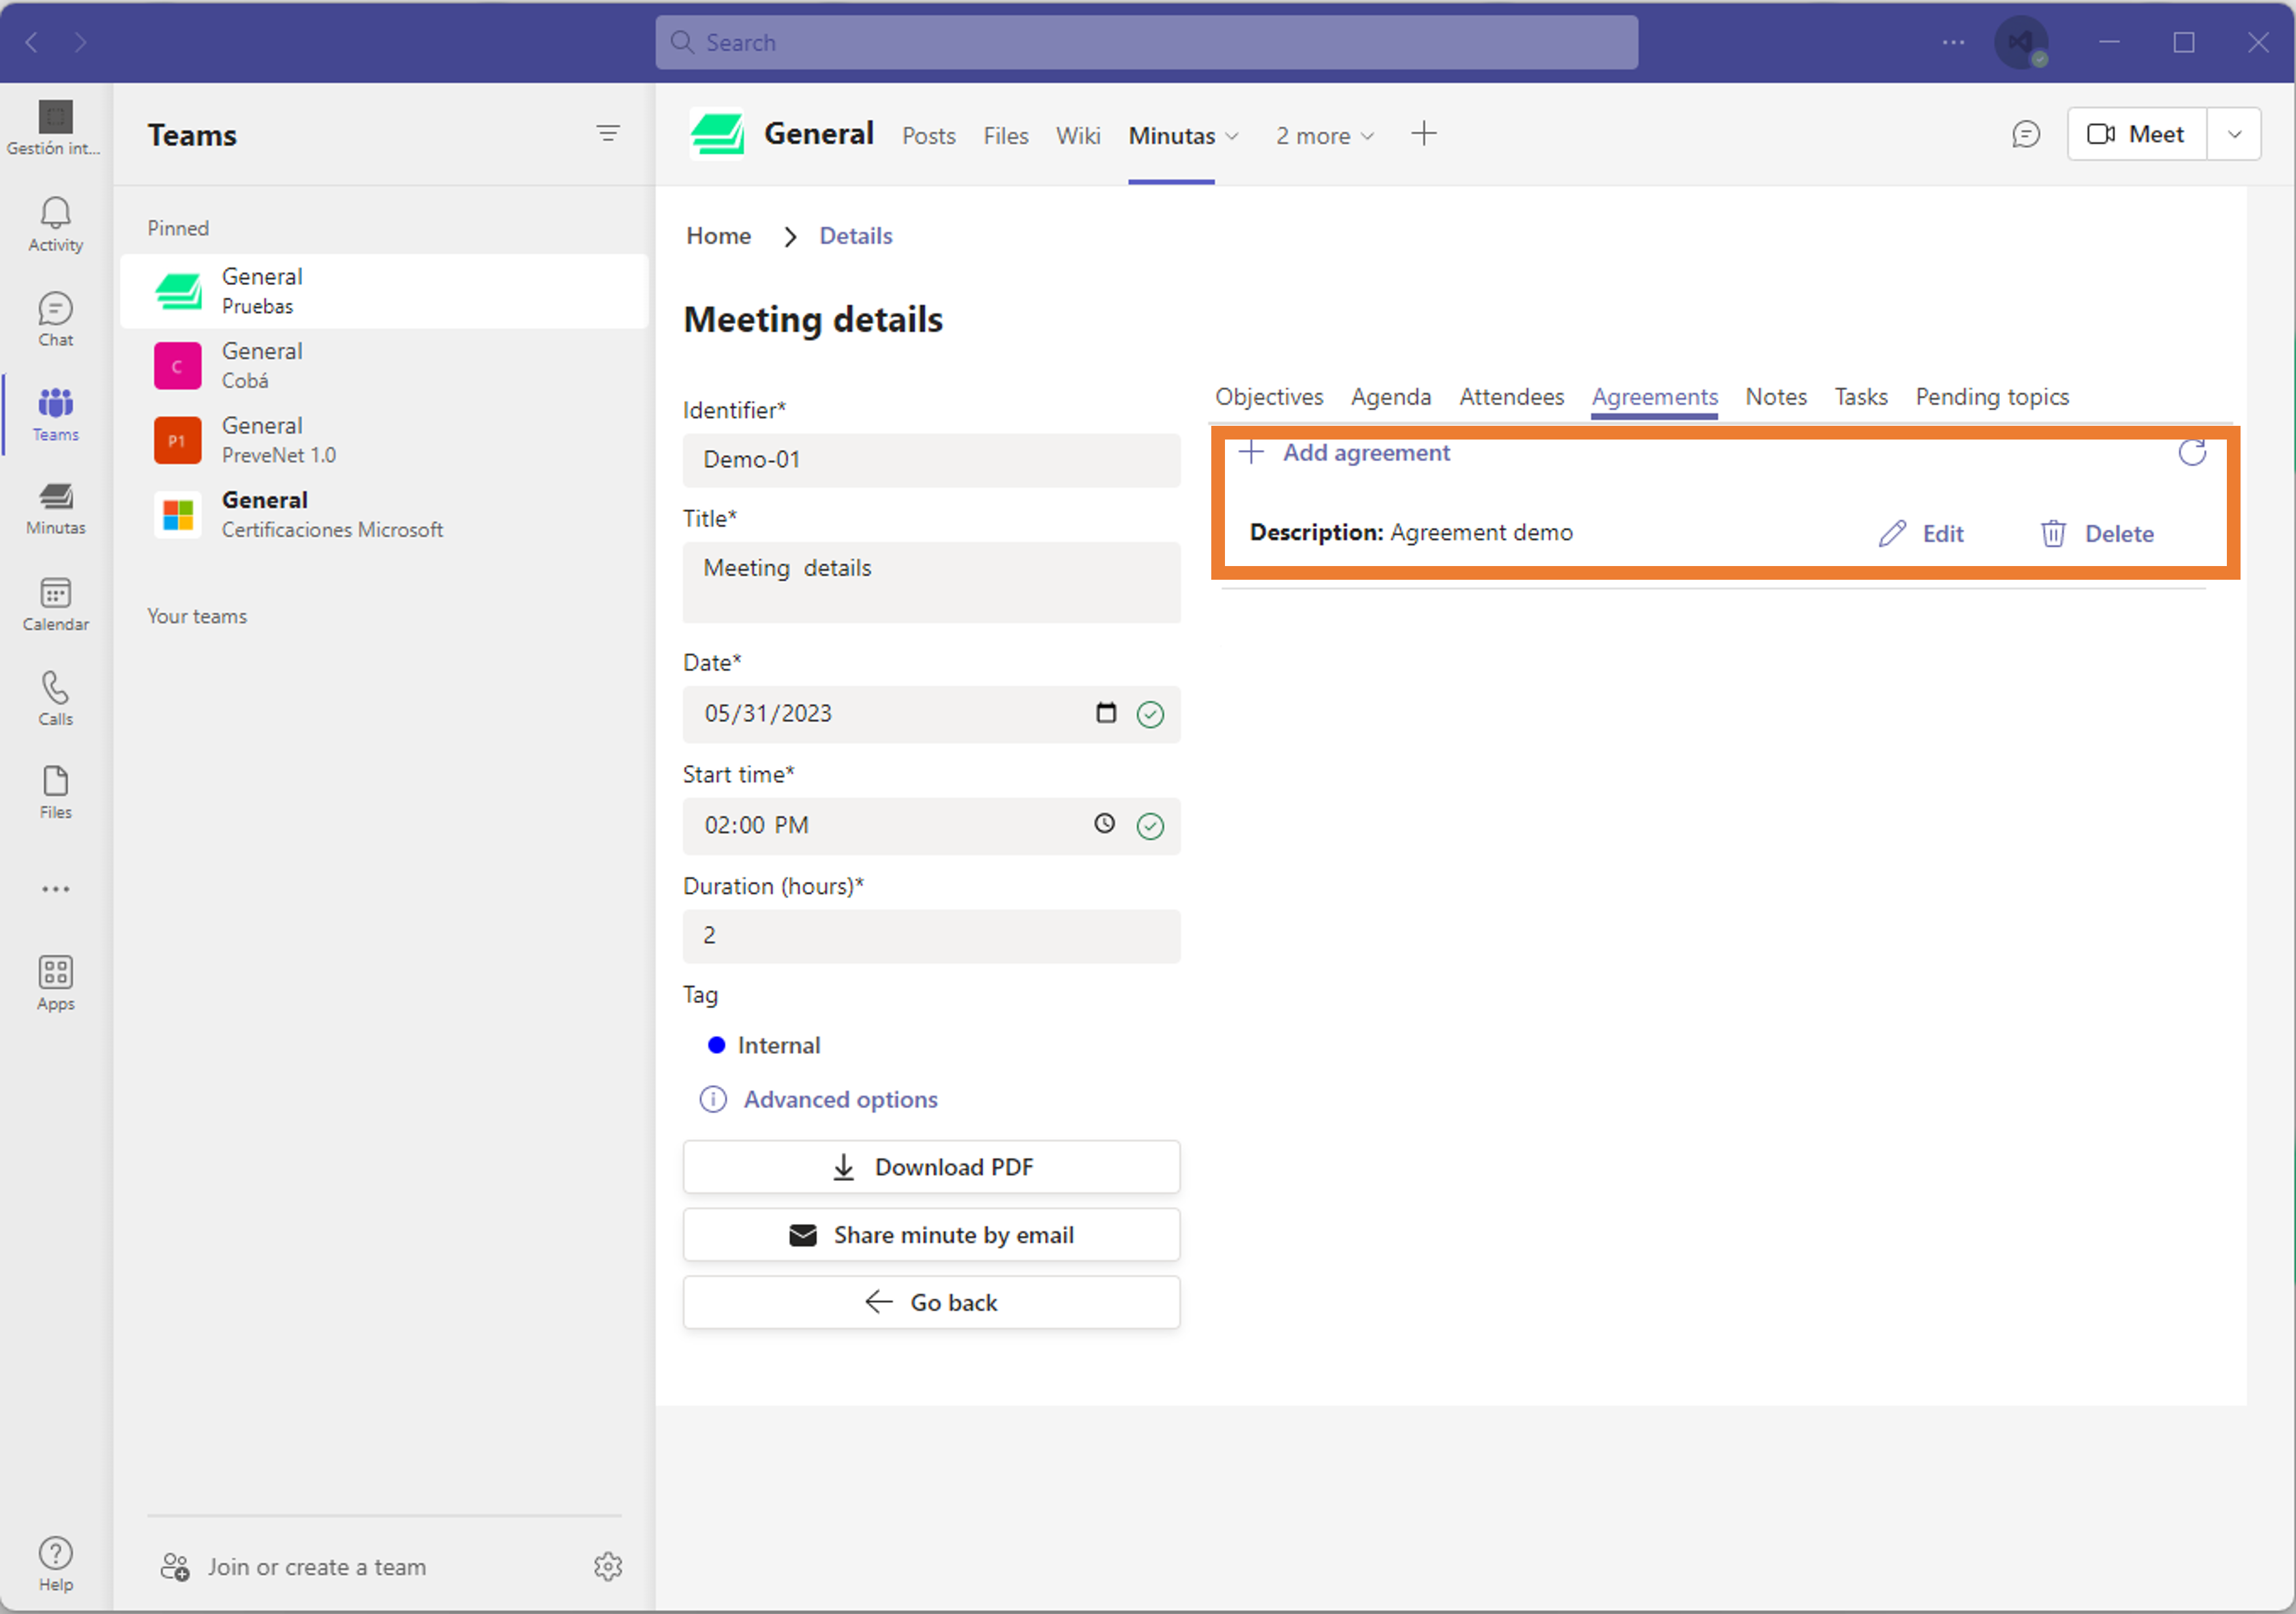Open channel conversation icon

(2025, 134)
